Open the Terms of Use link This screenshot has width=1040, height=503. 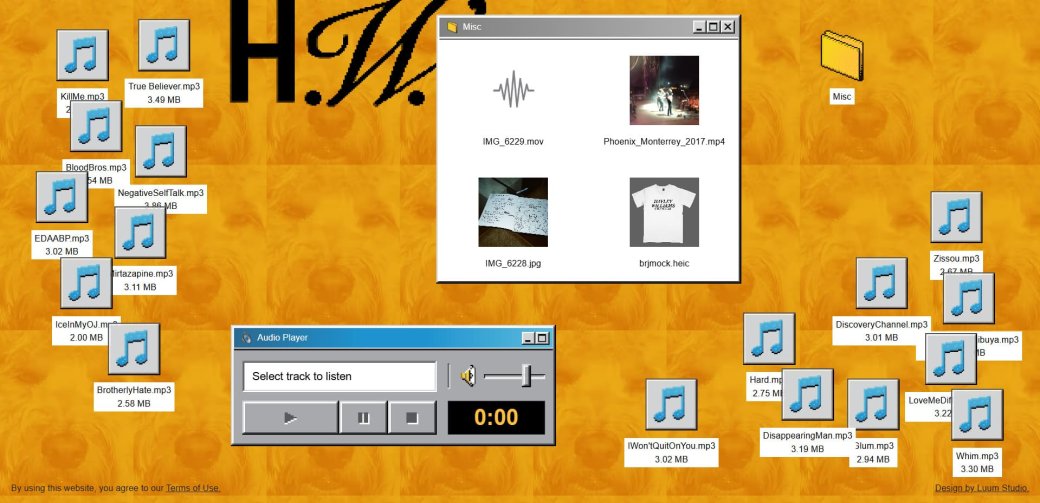point(193,488)
